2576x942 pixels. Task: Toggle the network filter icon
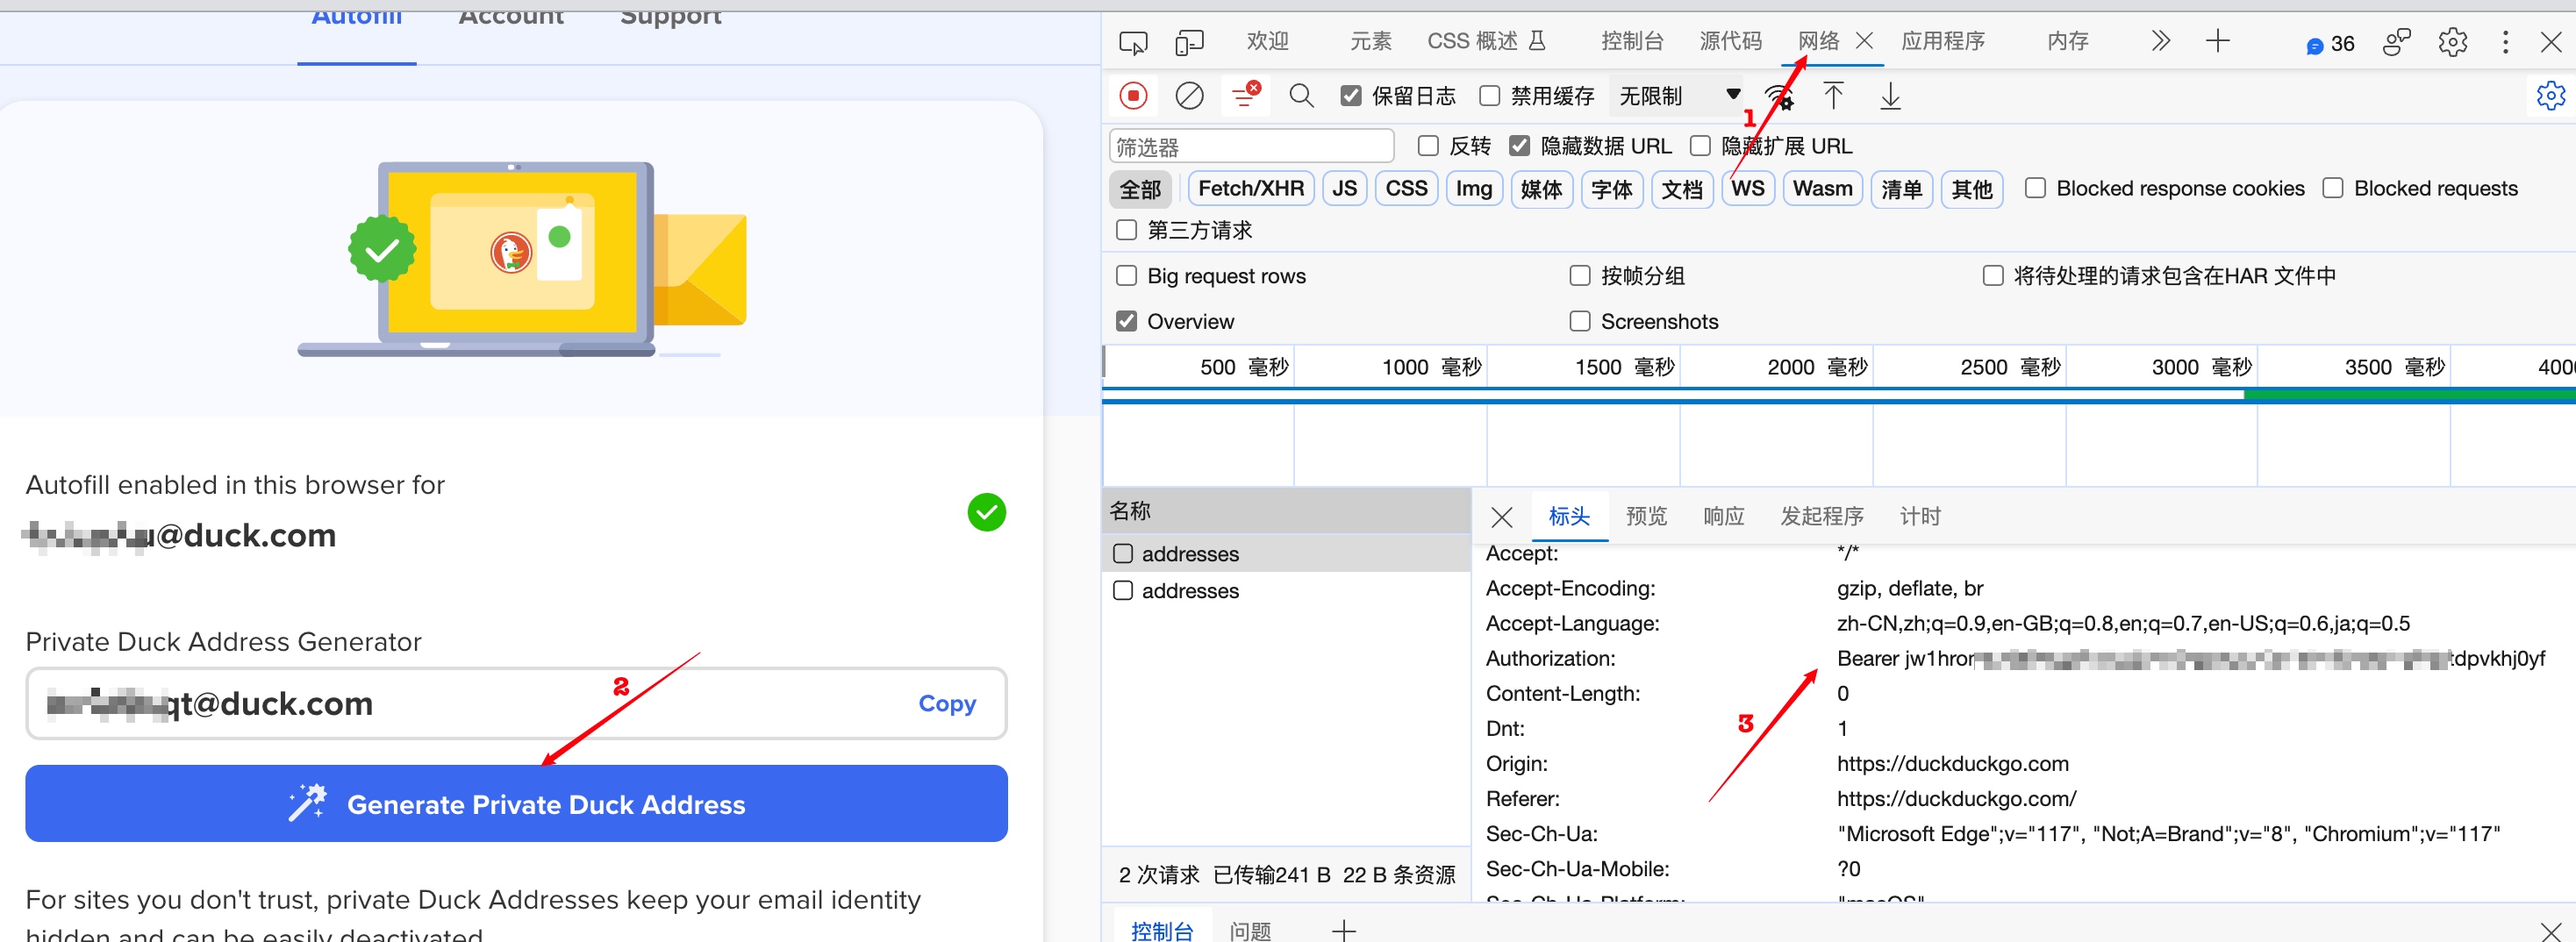[1245, 96]
